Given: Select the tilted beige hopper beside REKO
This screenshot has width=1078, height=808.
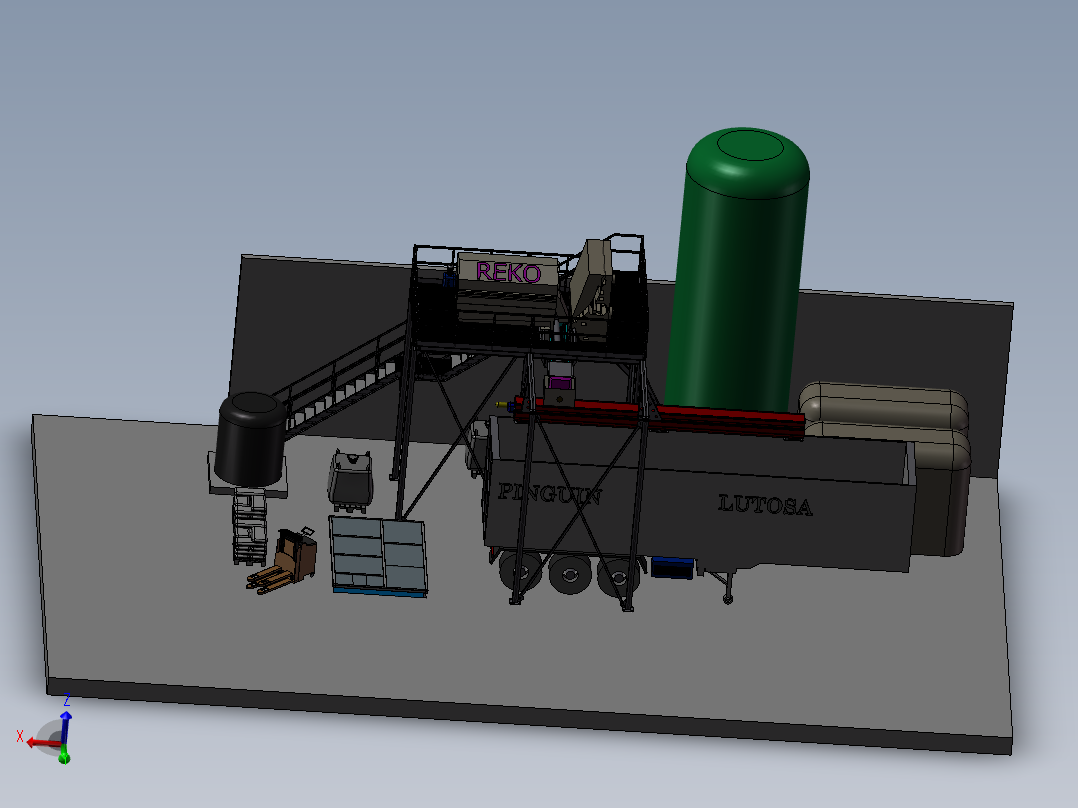Looking at the screenshot, I should [591, 275].
